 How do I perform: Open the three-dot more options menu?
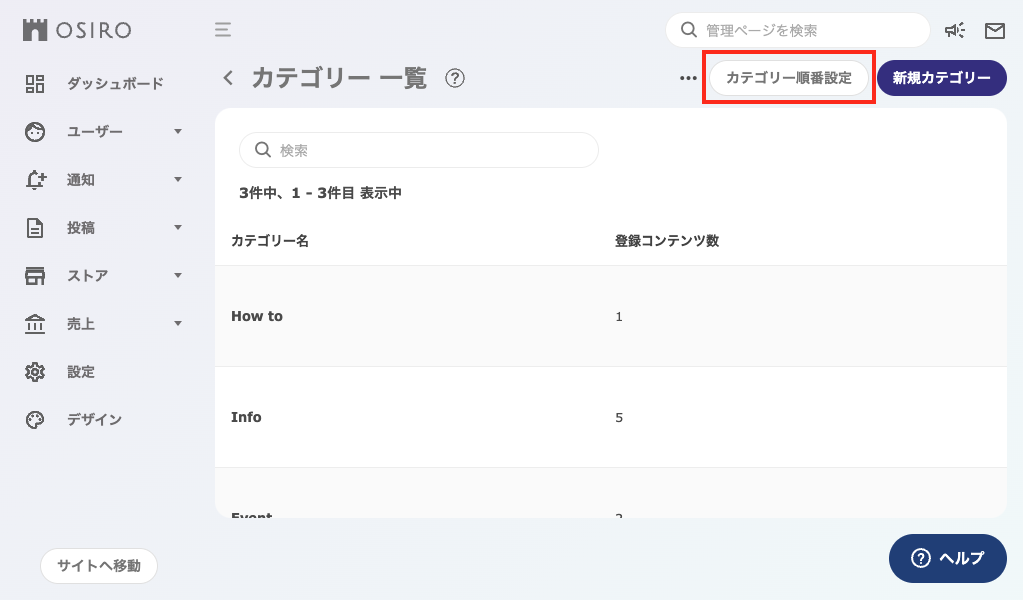(687, 77)
